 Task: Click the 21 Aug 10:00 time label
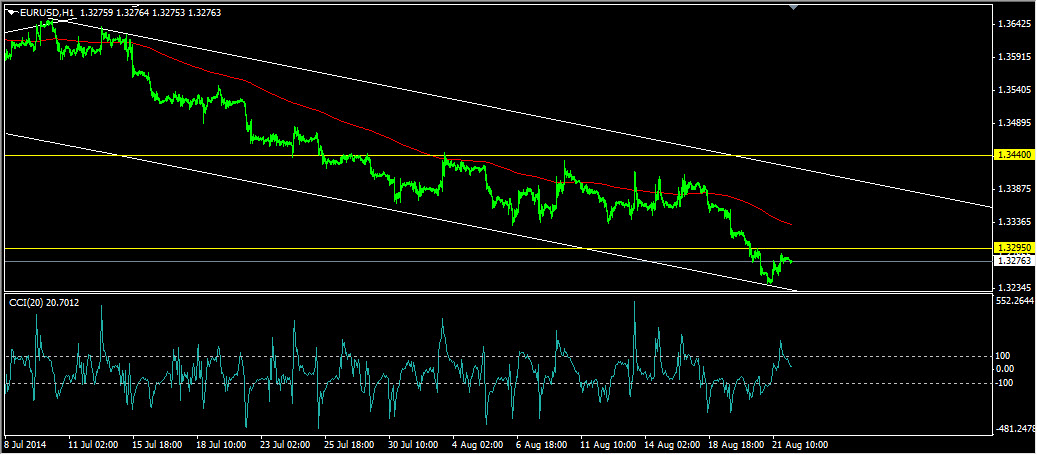click(799, 444)
